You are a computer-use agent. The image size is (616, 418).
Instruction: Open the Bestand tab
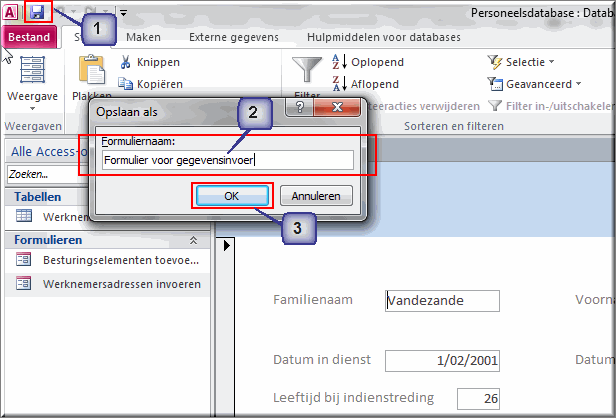pos(29,37)
